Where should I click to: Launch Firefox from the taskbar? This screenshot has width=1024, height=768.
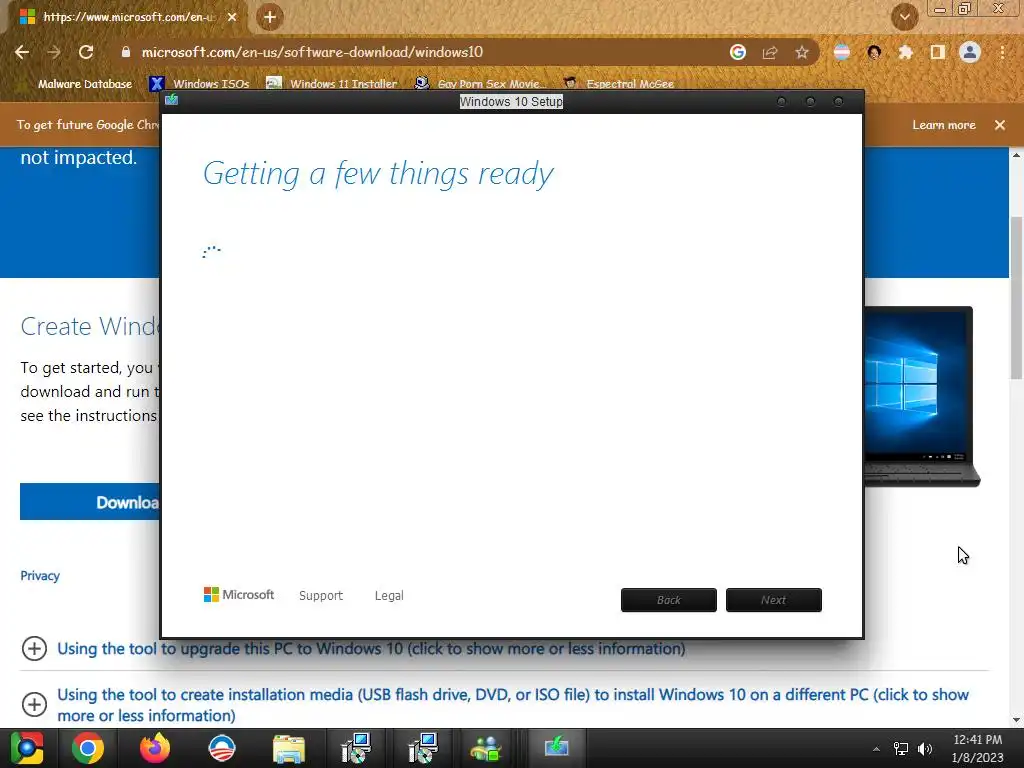[155, 748]
